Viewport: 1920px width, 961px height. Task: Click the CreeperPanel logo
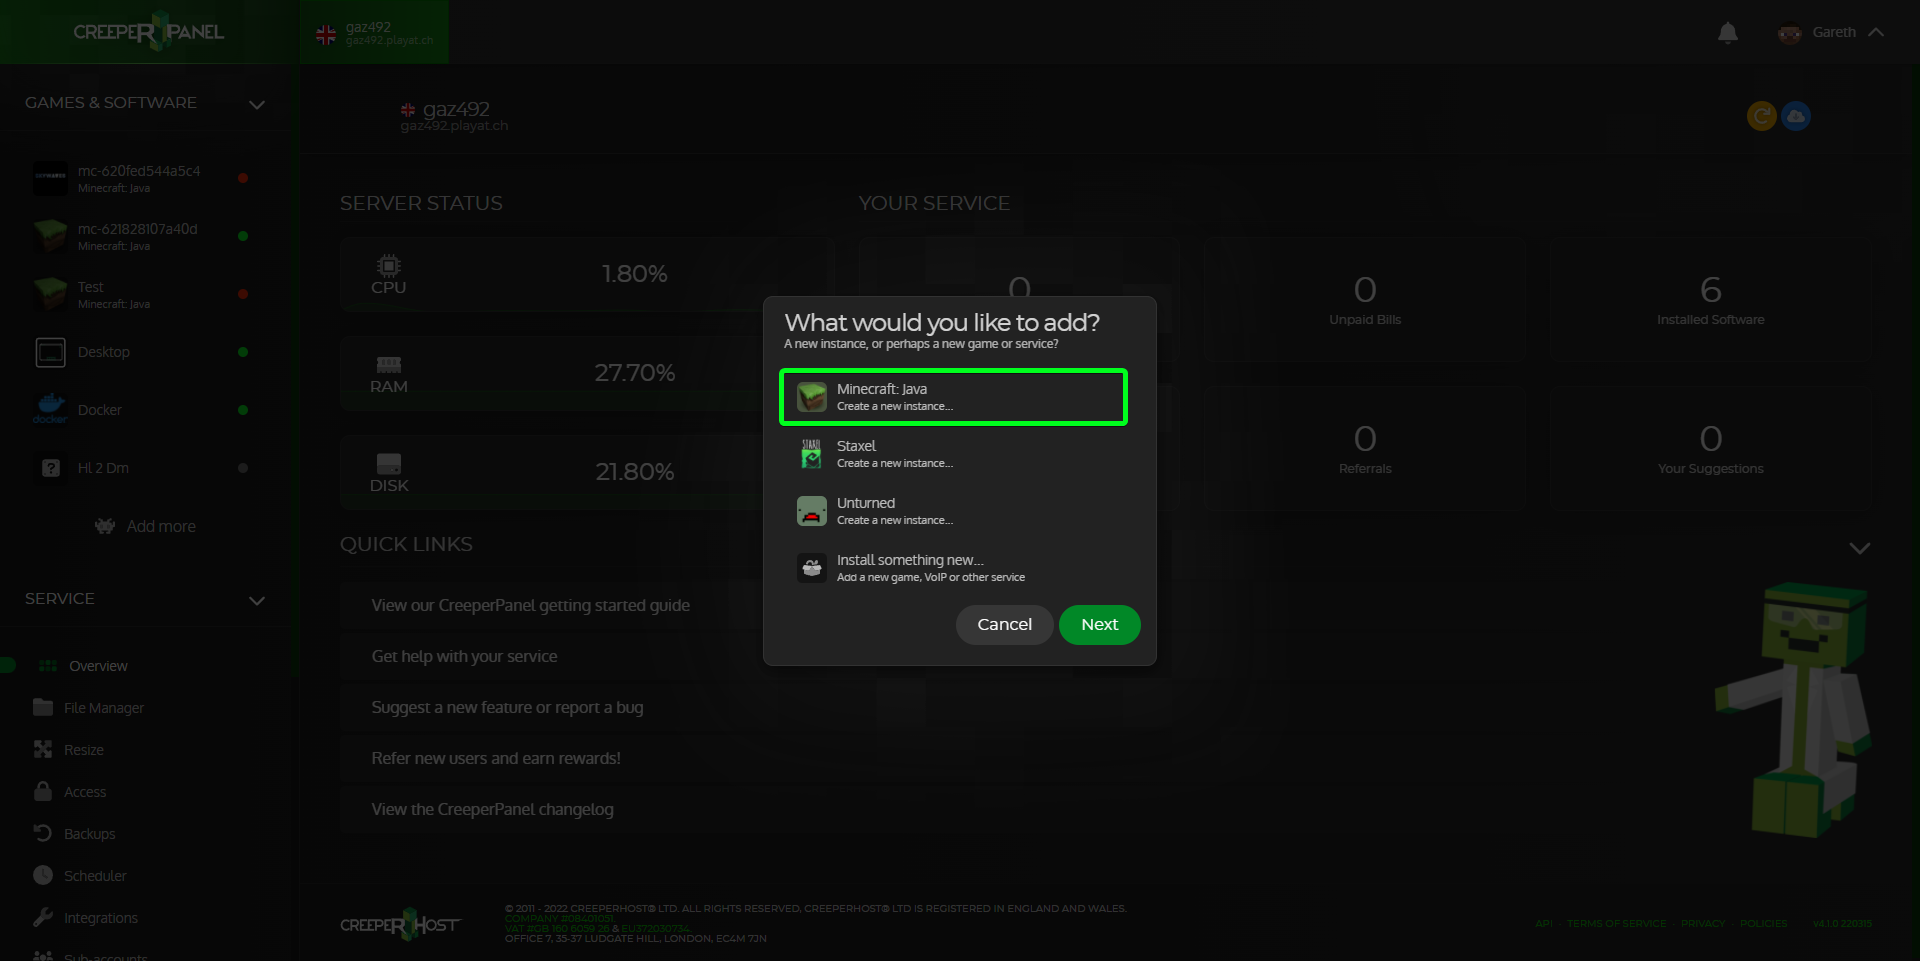[x=149, y=32]
